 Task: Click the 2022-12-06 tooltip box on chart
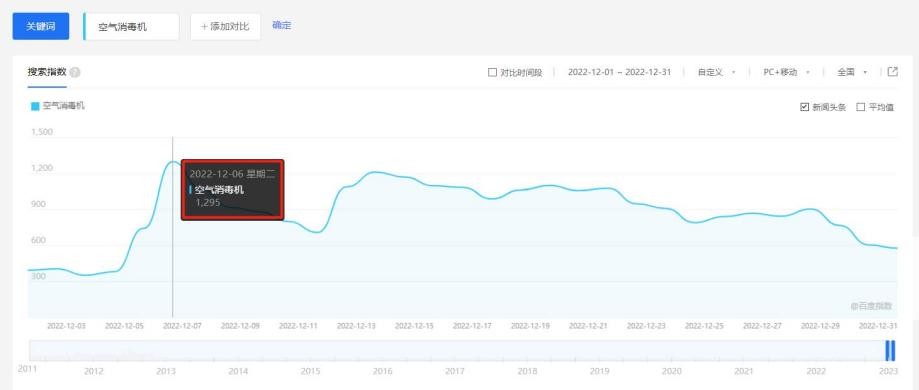(233, 190)
